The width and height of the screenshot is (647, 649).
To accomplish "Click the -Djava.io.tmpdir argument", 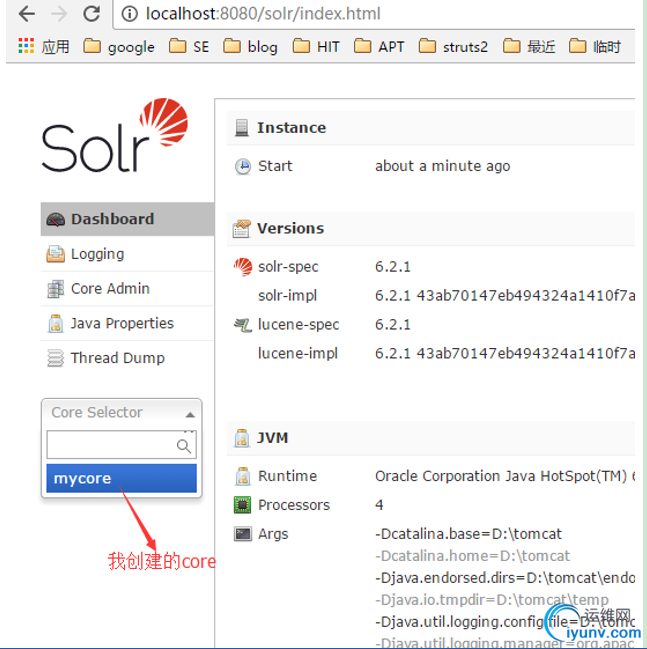I will [492, 600].
